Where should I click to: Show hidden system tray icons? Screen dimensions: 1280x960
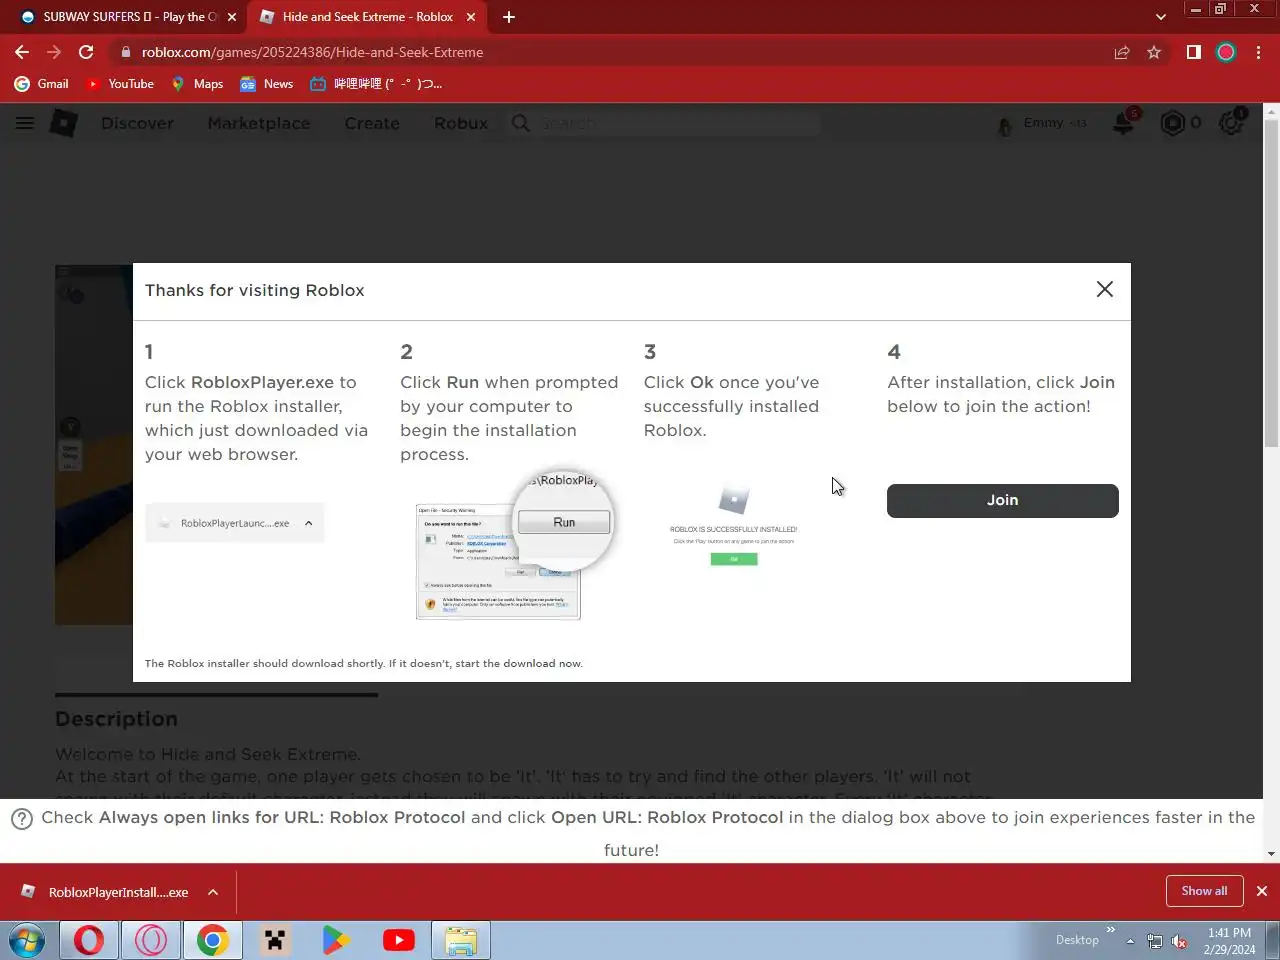pos(1130,941)
